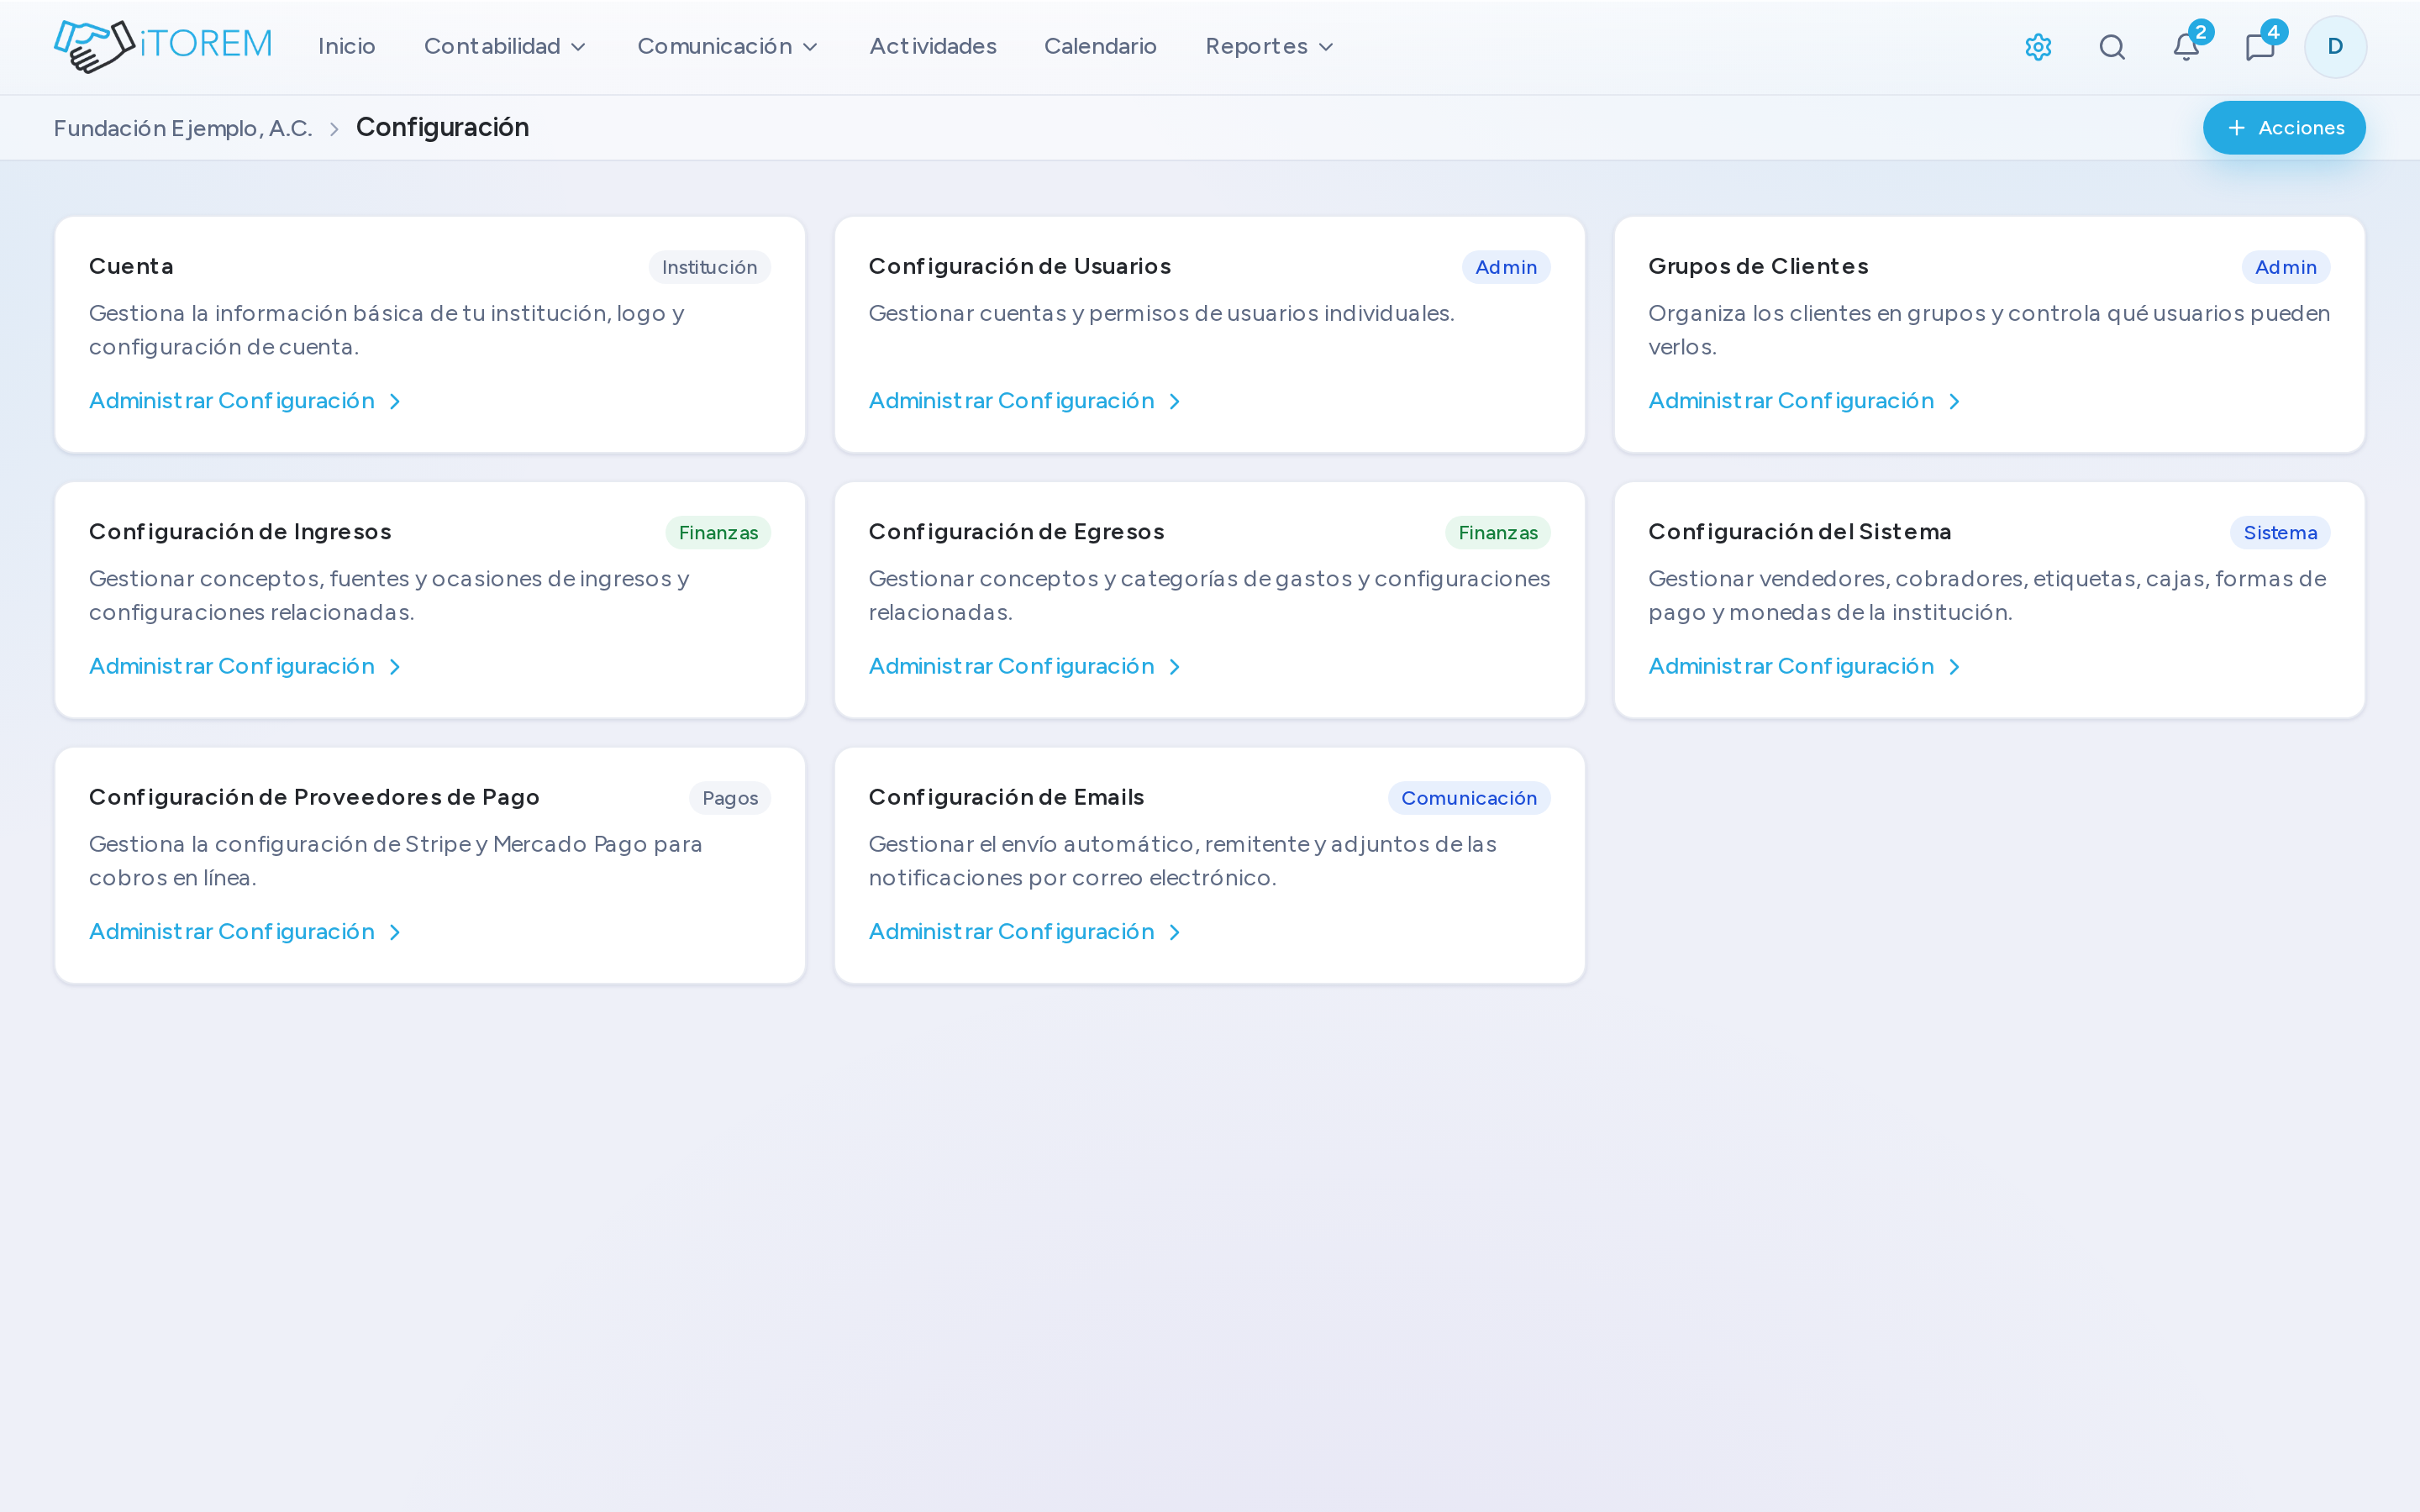This screenshot has height=1512, width=2420.
Task: Open the user avatar labeled D
Action: pos(2335,47)
